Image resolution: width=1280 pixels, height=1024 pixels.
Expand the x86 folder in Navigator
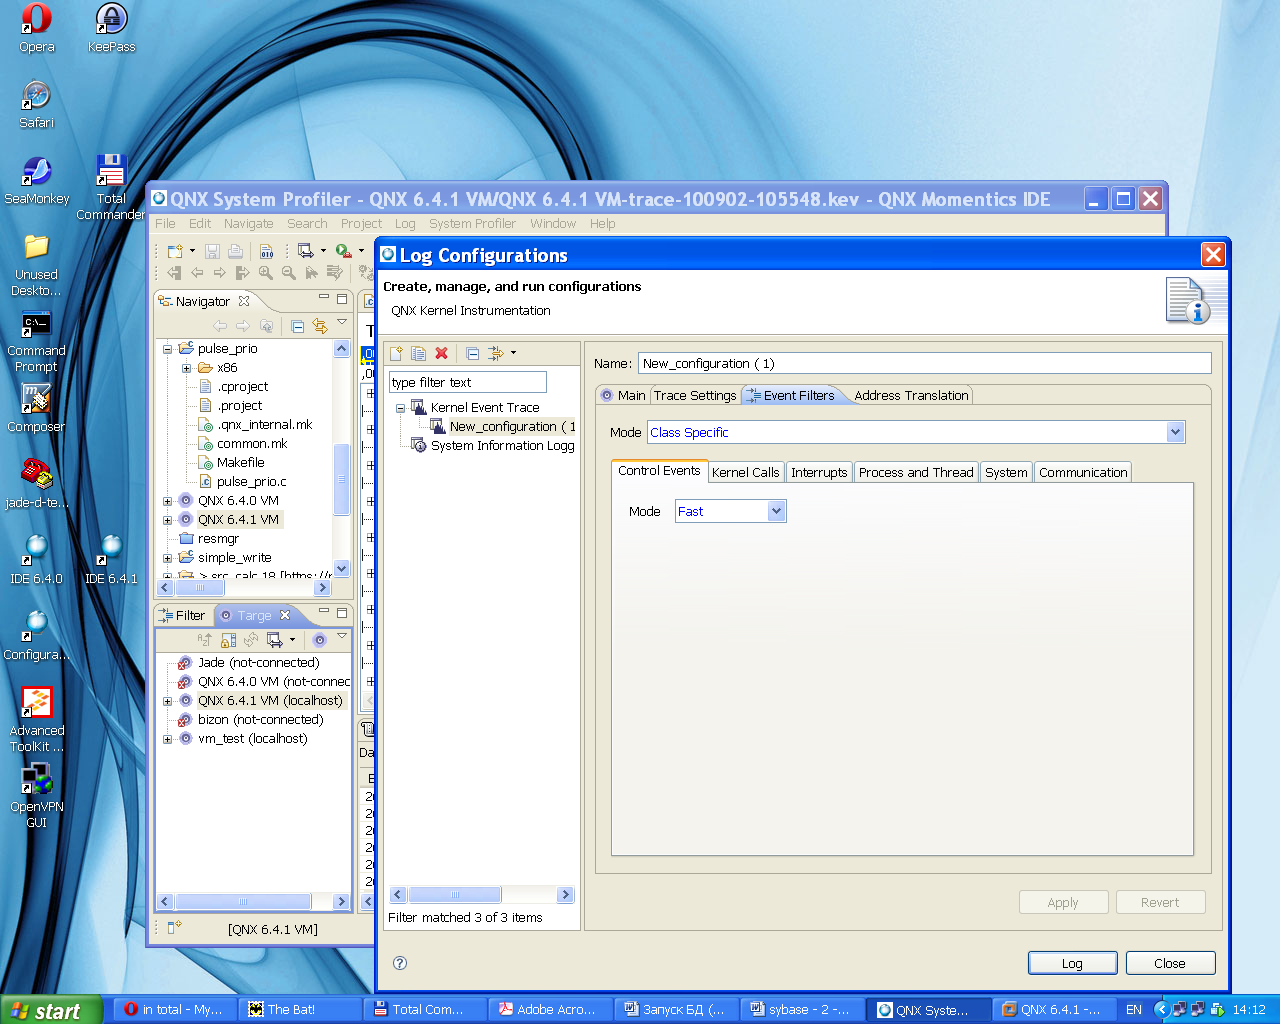point(186,368)
